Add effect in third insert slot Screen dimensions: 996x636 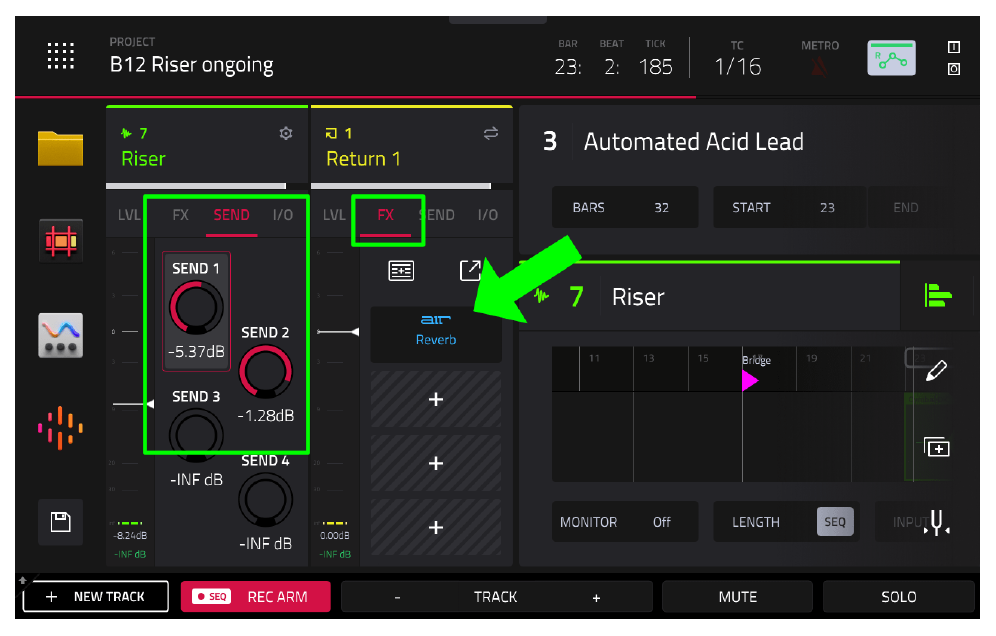click(x=436, y=463)
